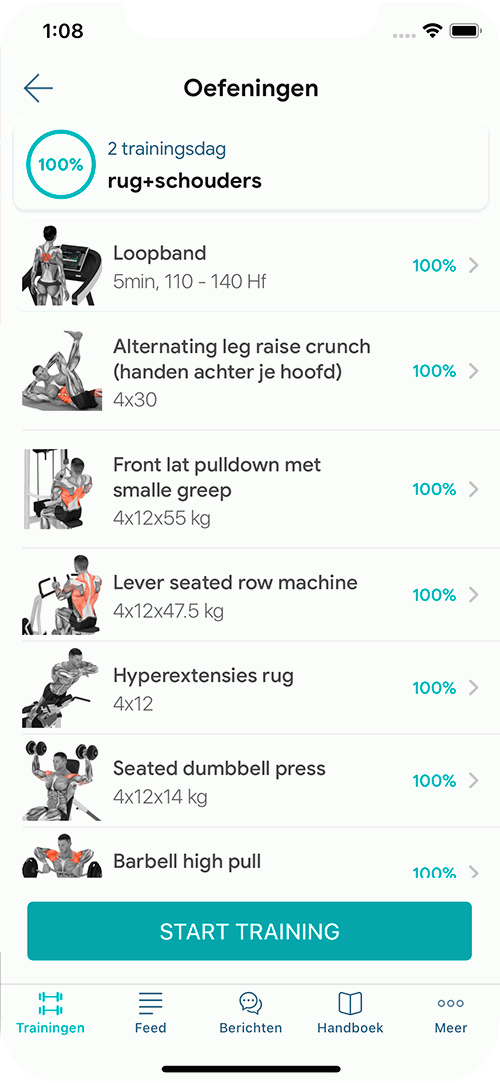Open Alternating leg raise crunch thumbnail
Screen dimensions: 500x1083
tap(63, 371)
